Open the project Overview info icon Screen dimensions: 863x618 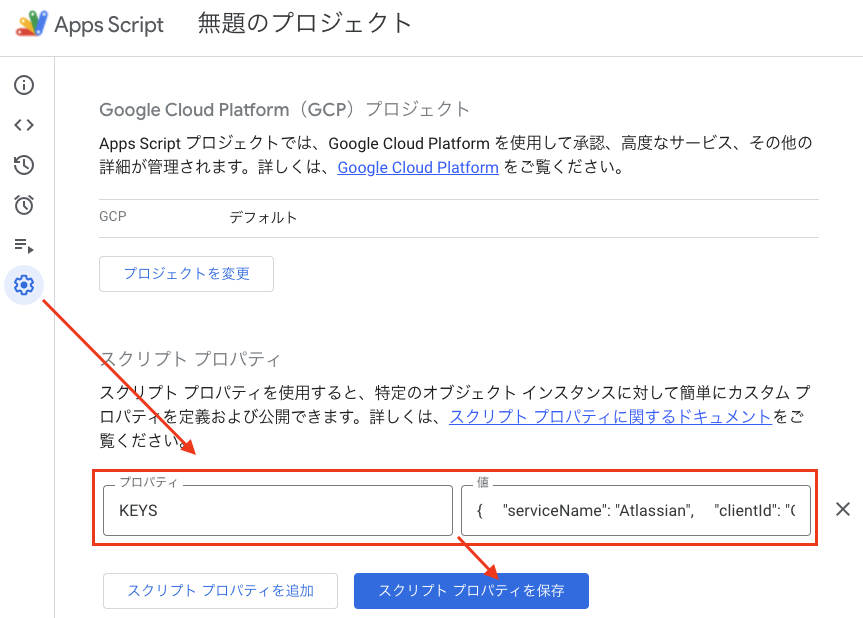click(25, 85)
